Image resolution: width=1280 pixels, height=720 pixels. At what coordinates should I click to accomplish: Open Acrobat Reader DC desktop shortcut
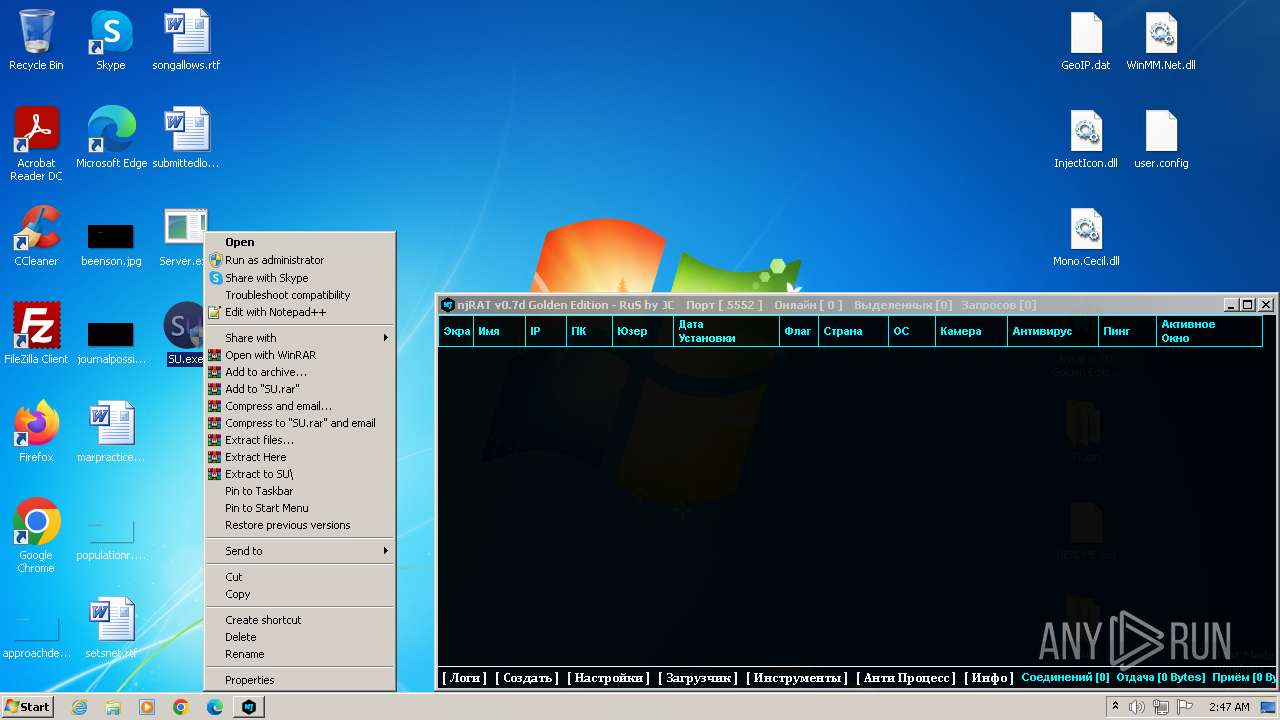pyautogui.click(x=36, y=144)
